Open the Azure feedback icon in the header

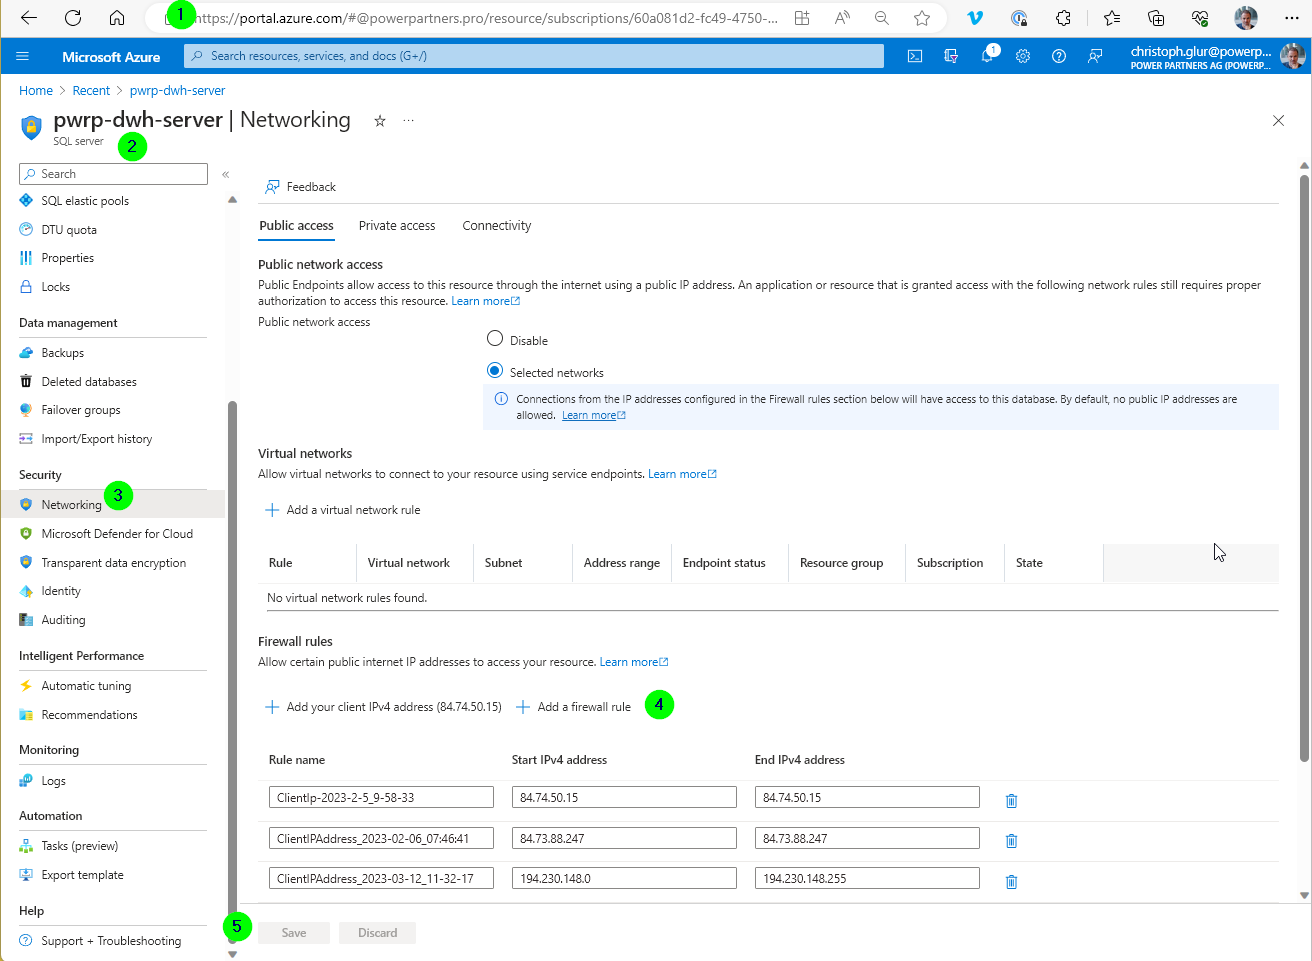point(1095,56)
